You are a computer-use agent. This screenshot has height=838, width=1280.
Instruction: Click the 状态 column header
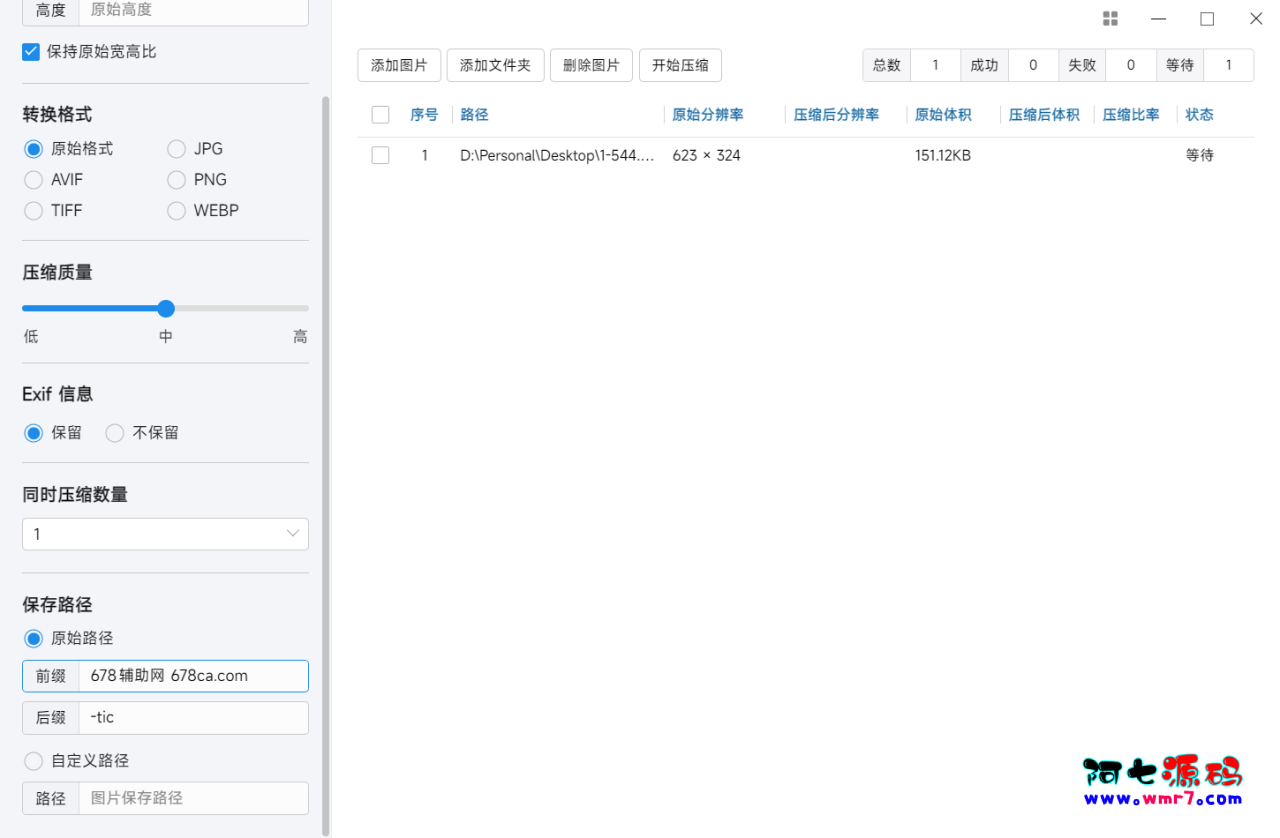coord(1199,115)
